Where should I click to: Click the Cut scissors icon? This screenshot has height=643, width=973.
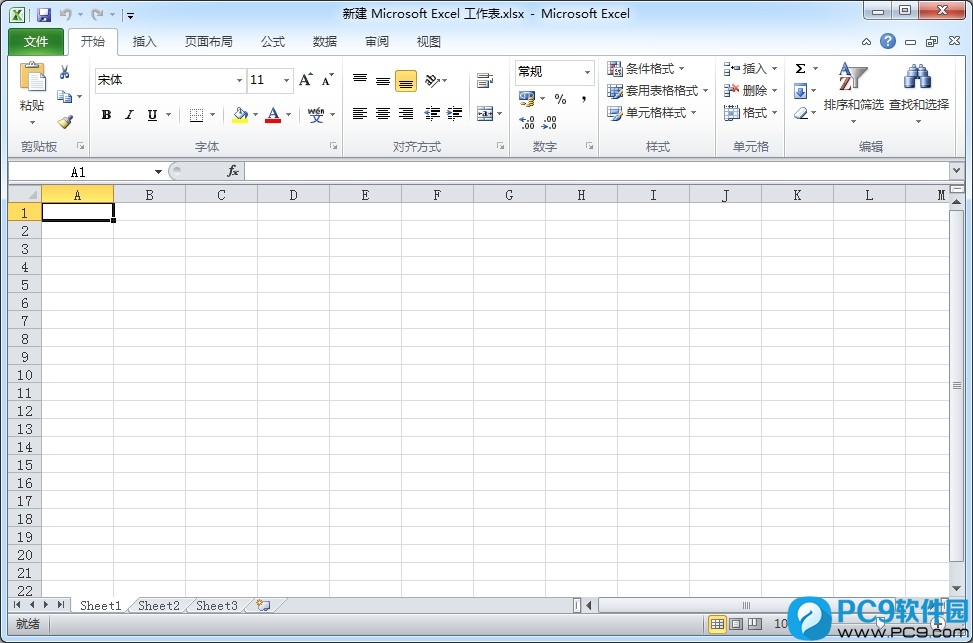(x=65, y=73)
